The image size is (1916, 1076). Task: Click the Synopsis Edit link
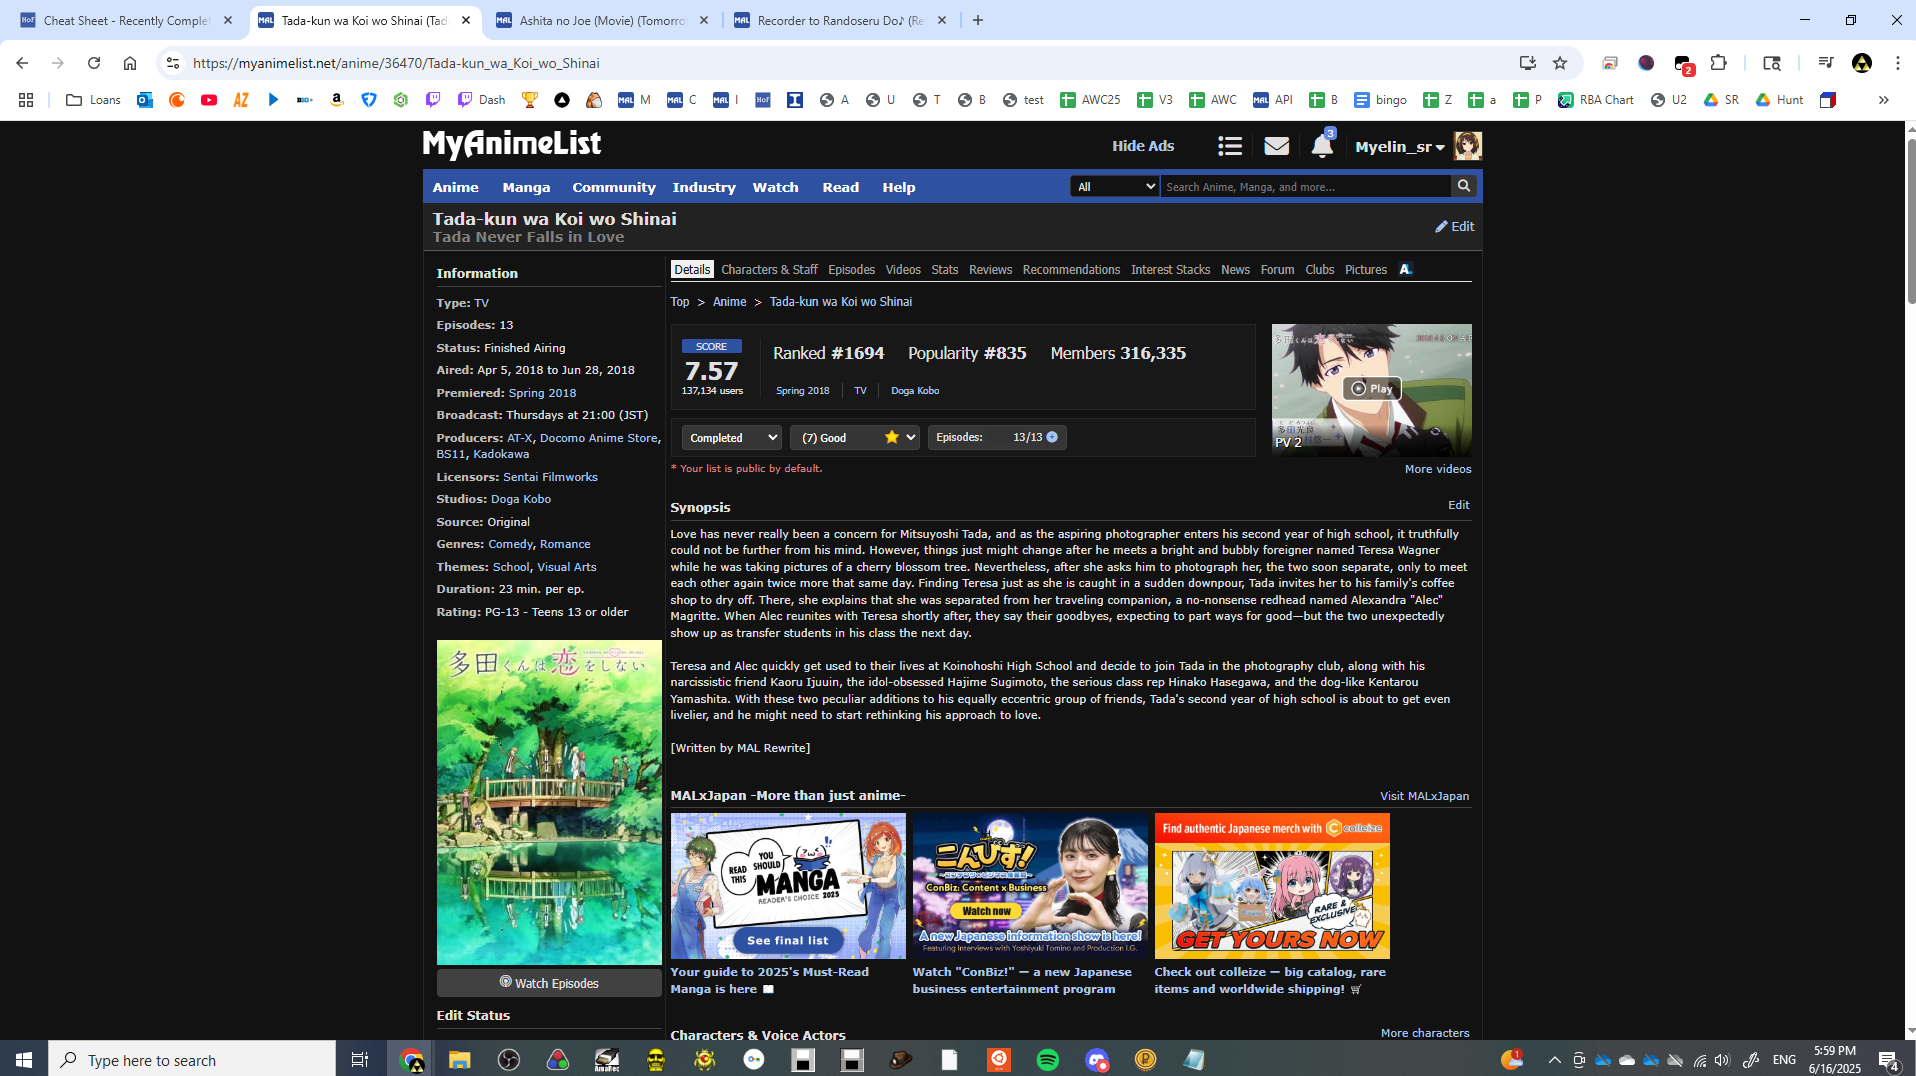[1459, 505]
